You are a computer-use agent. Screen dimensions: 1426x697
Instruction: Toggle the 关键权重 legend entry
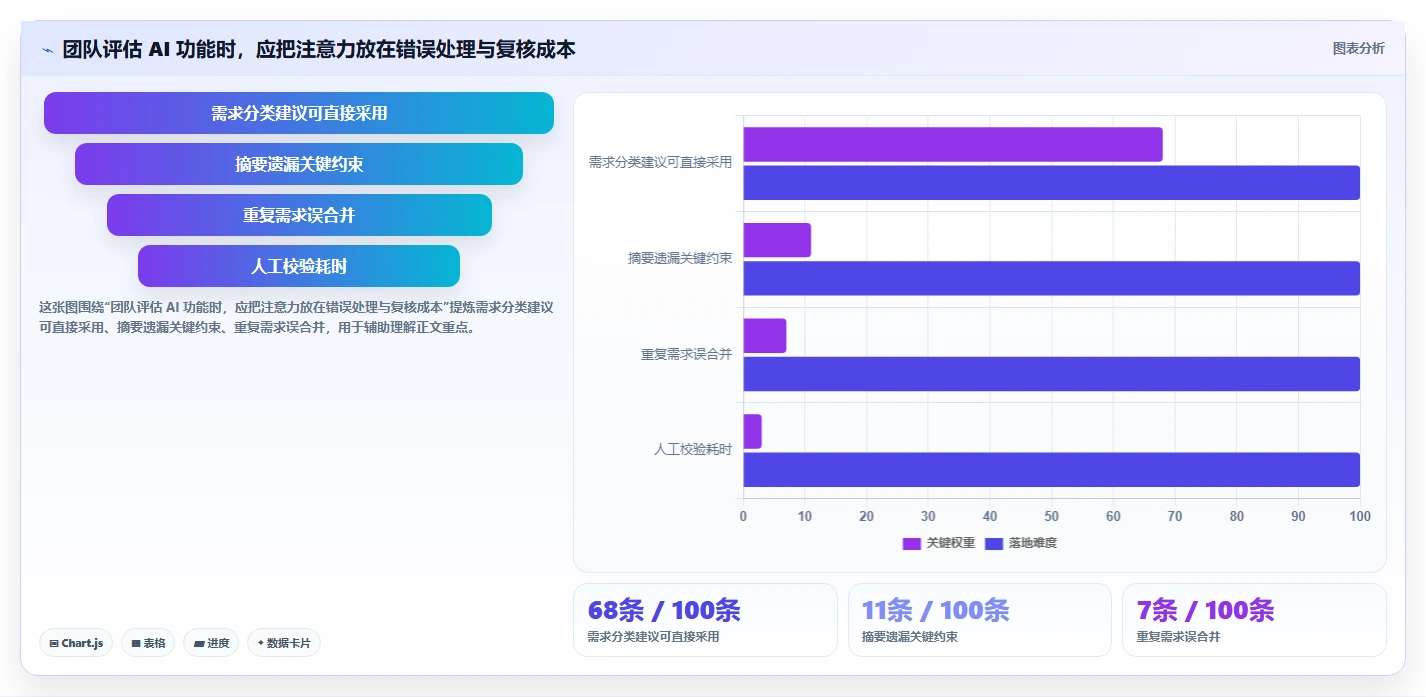[x=939, y=543]
